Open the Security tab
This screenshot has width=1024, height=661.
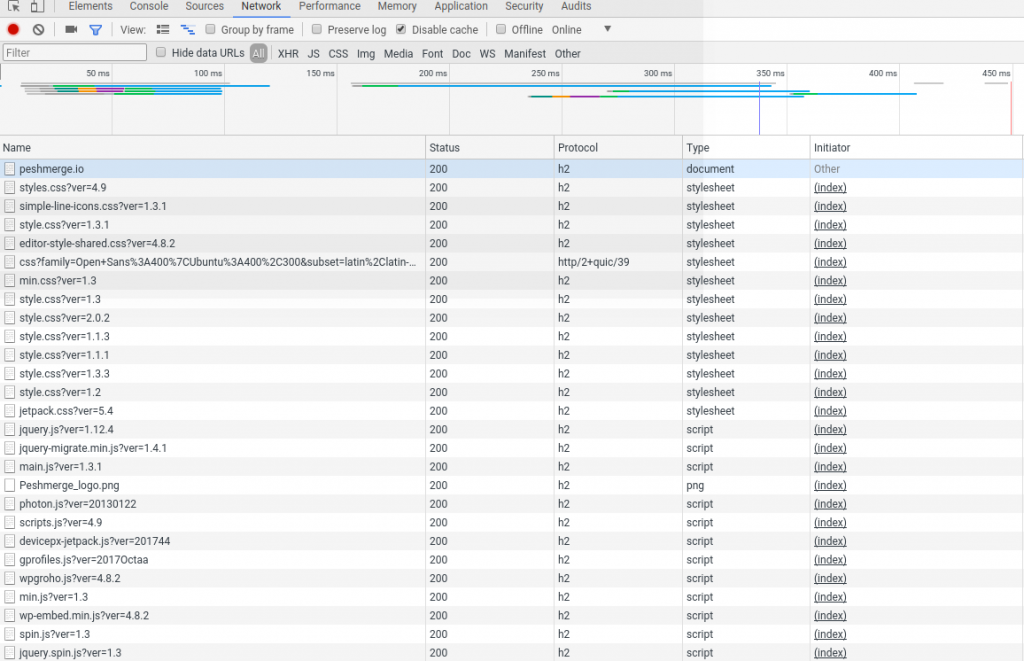[x=524, y=7]
